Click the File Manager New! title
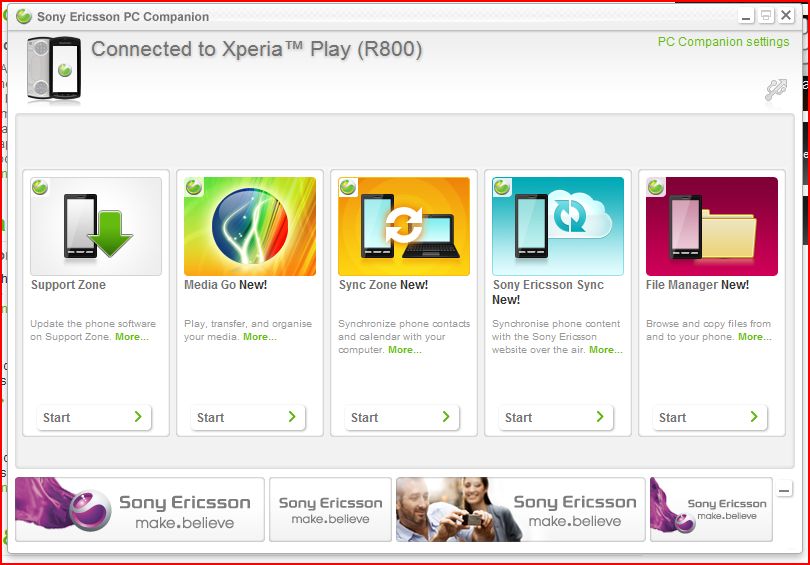This screenshot has height=565, width=810. pyautogui.click(x=697, y=285)
